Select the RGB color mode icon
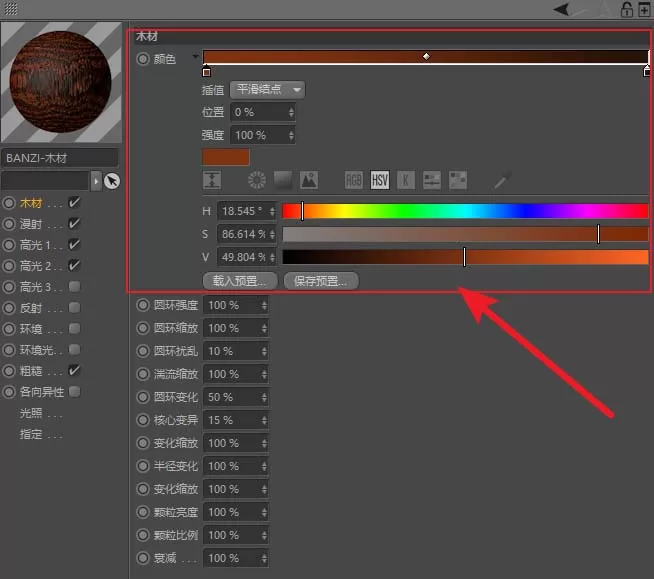Screen dimensions: 654x579 353,180
